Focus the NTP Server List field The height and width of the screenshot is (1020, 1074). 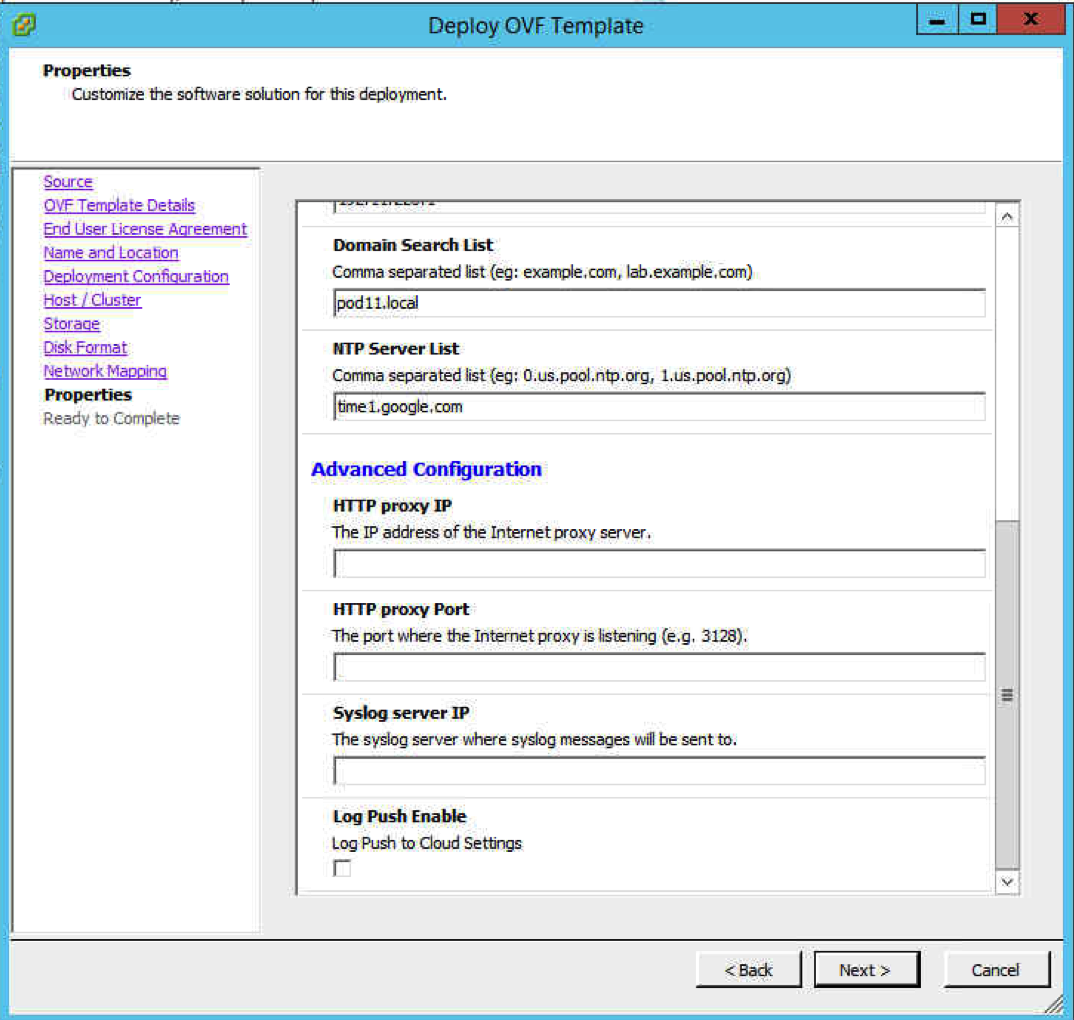[658, 407]
